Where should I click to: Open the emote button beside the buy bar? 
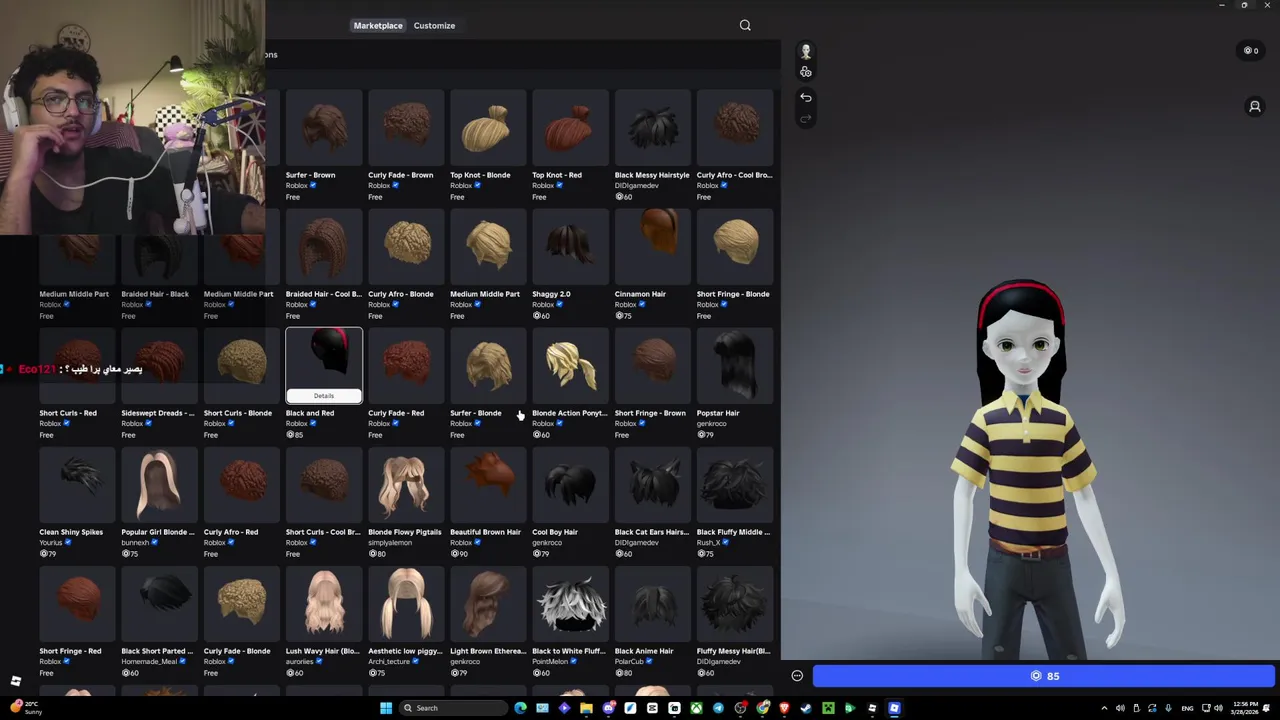click(x=797, y=676)
